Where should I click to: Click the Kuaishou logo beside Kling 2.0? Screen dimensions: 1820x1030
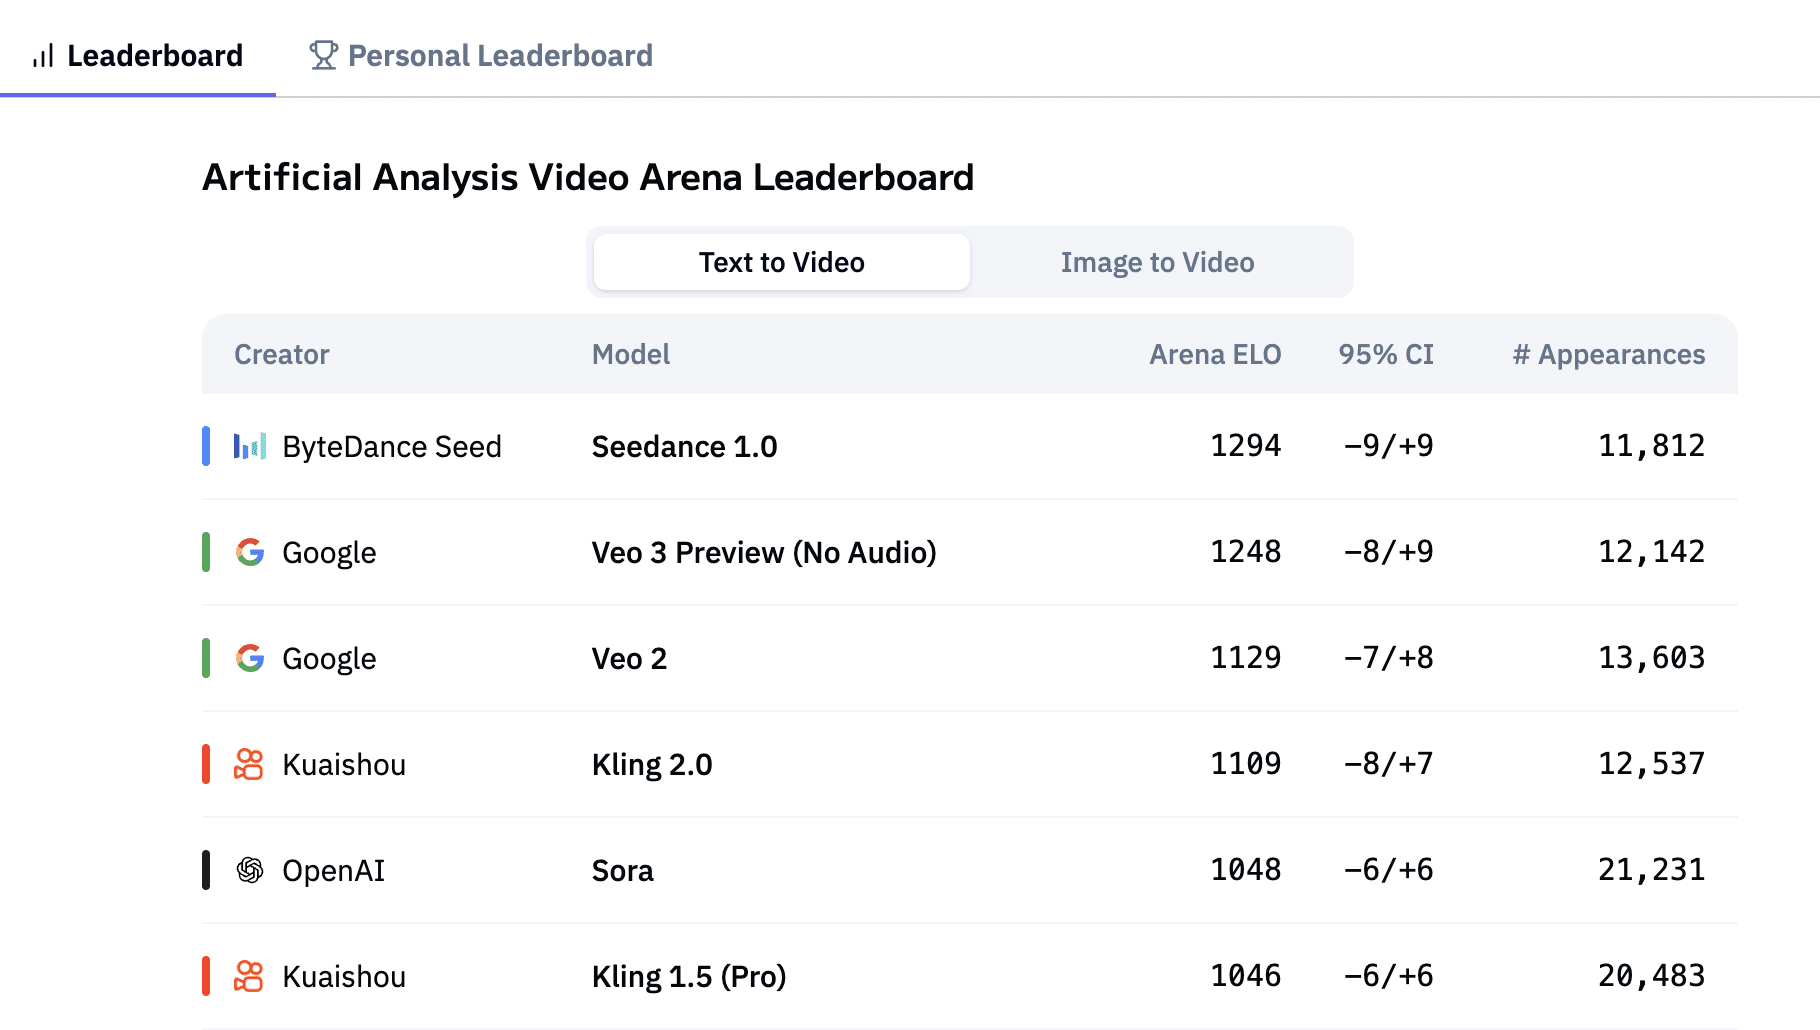click(248, 764)
